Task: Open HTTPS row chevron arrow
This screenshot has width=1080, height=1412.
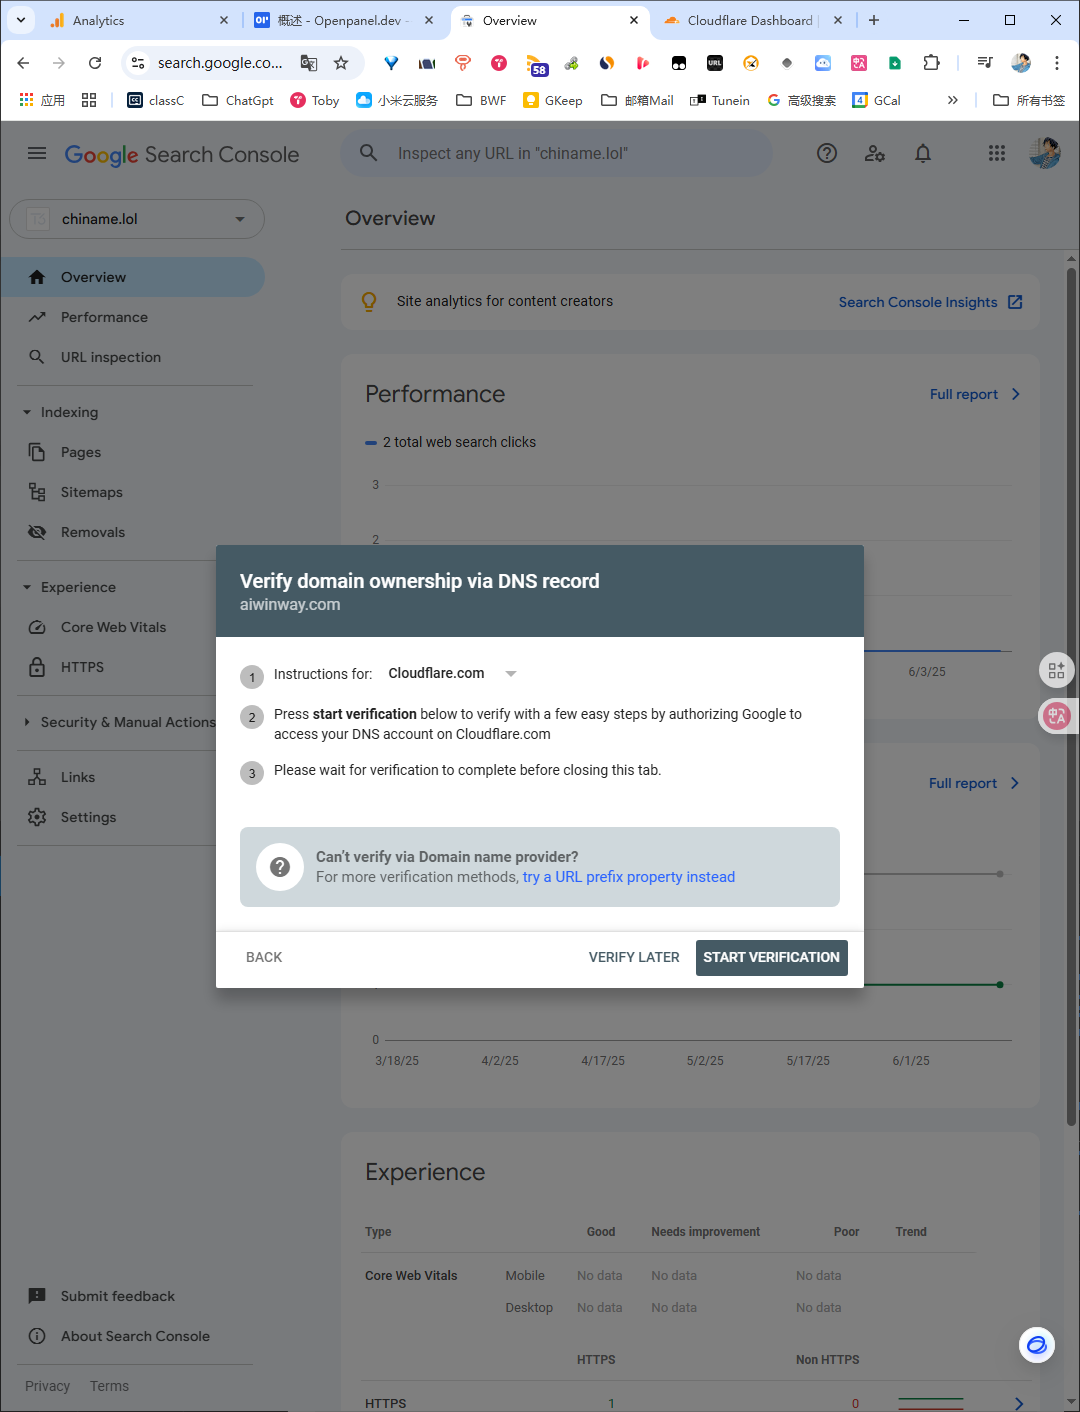Action: (x=1018, y=1404)
